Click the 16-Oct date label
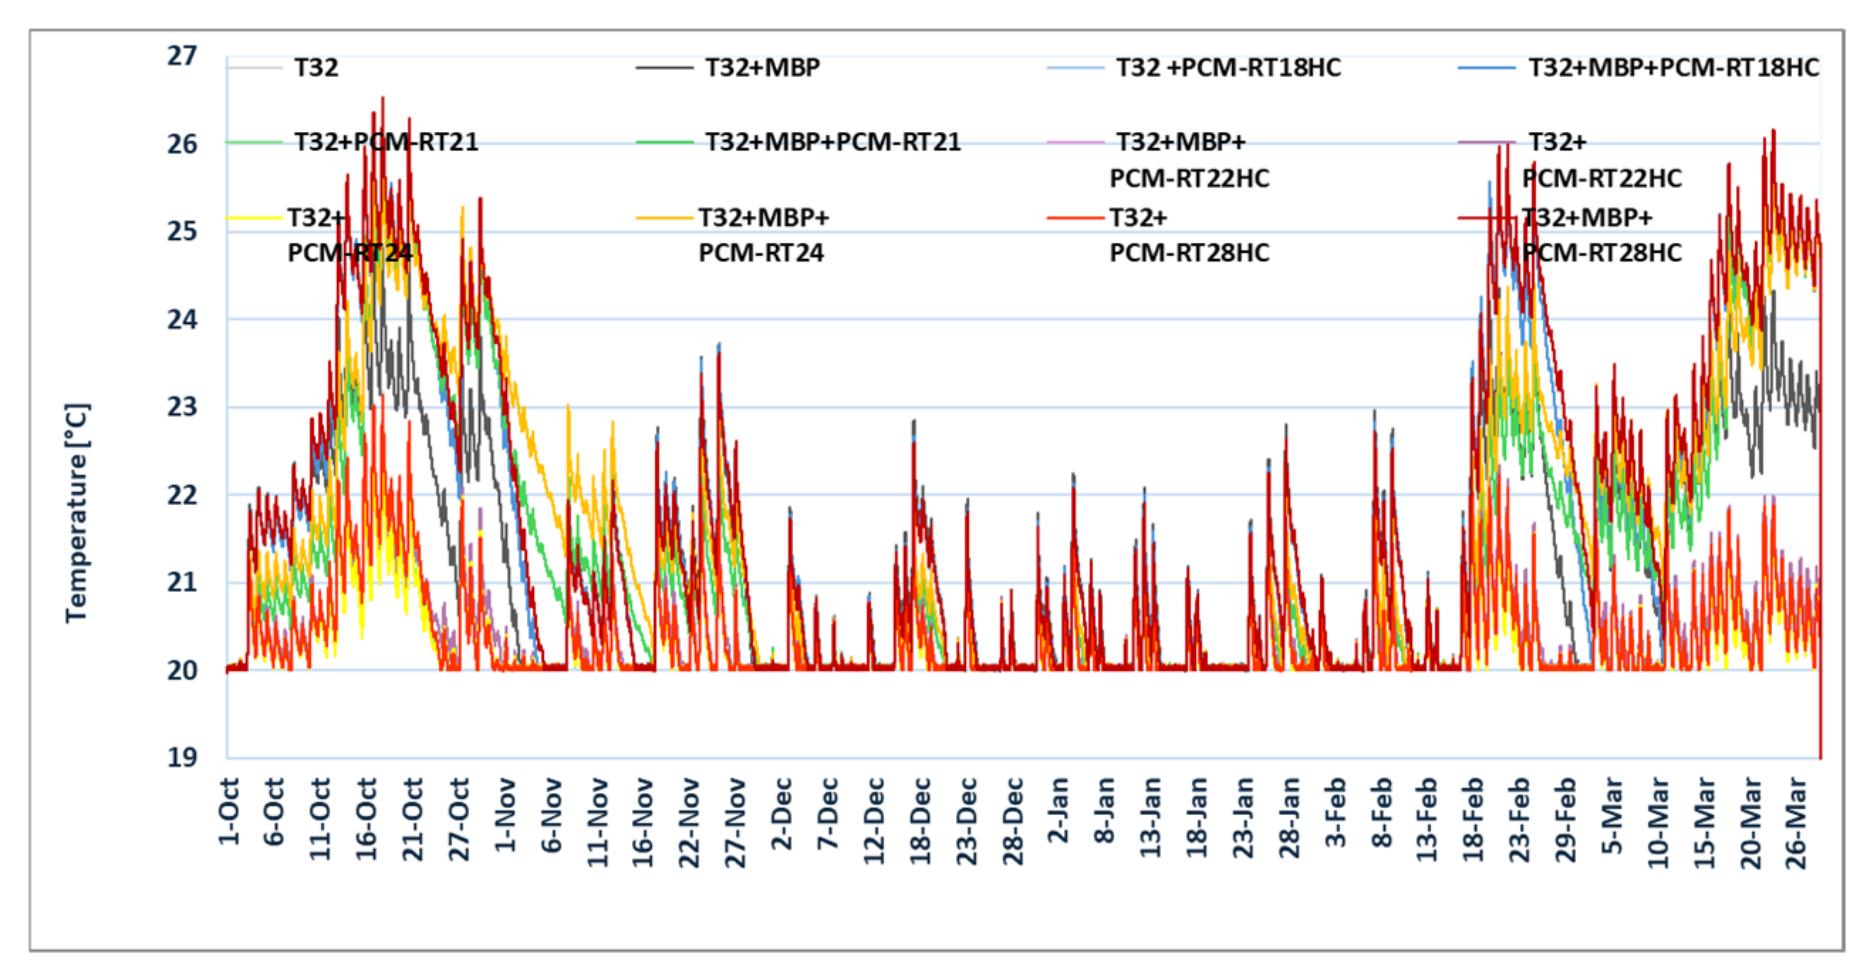 coord(366,819)
